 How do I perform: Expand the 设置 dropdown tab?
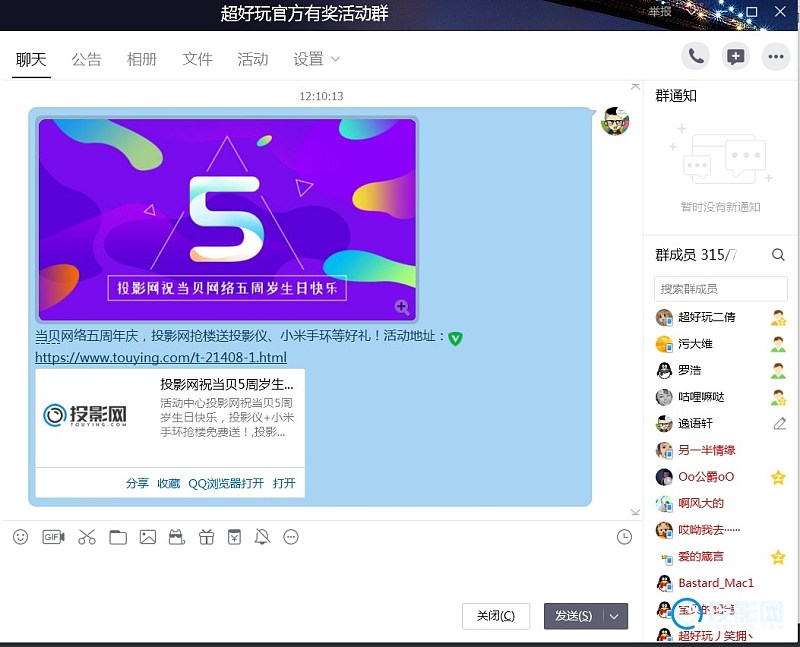click(x=316, y=59)
